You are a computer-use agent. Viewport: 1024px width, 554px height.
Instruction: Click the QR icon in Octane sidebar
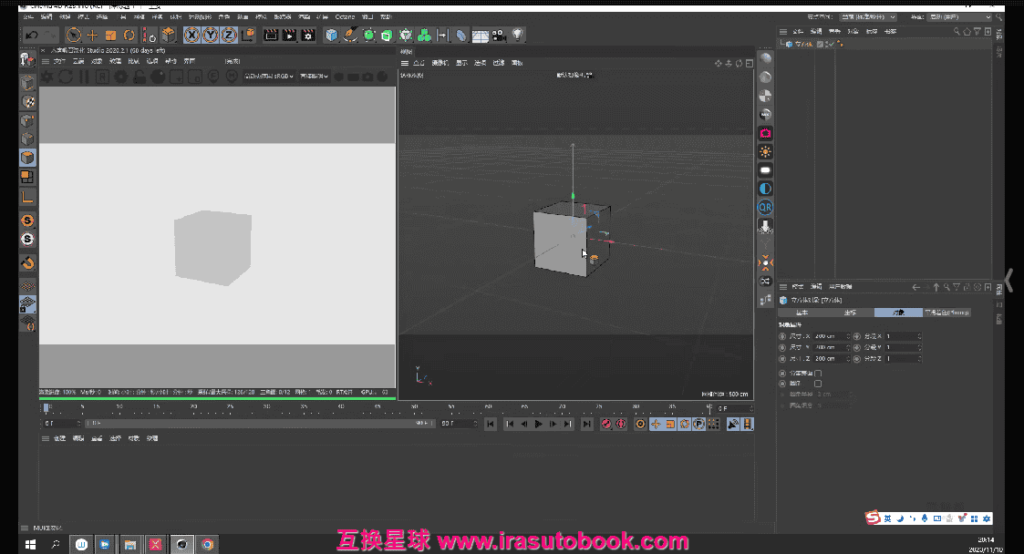point(765,207)
